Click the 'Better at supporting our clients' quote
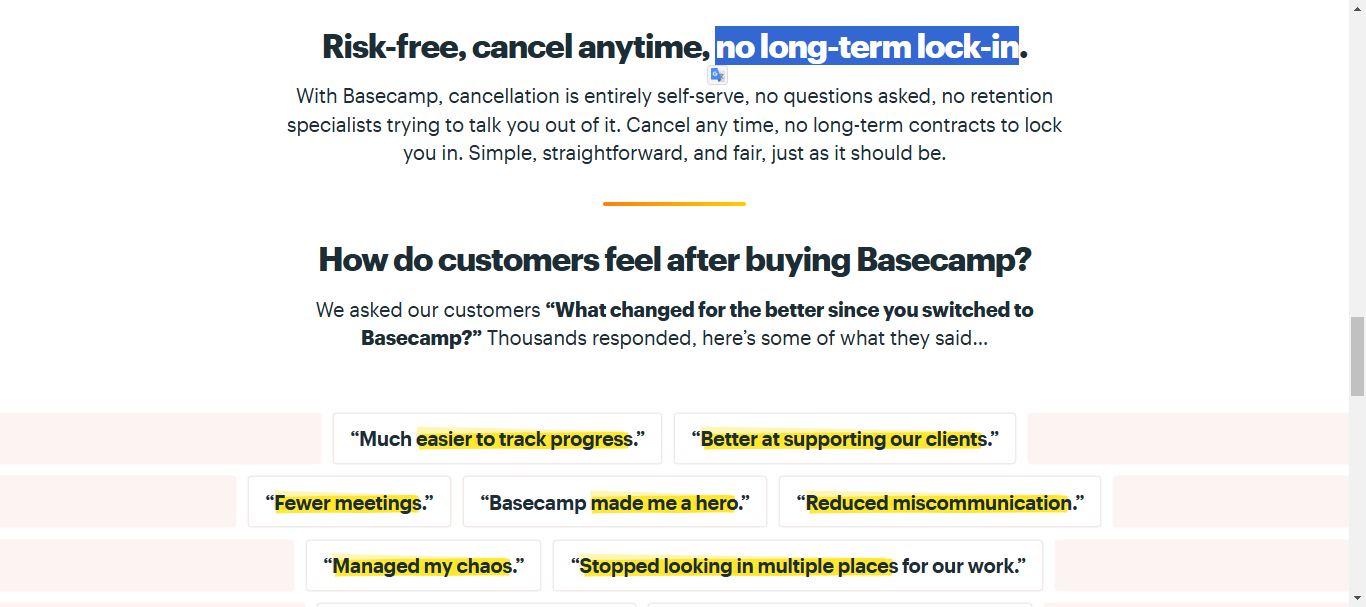This screenshot has width=1366, height=607. [844, 438]
